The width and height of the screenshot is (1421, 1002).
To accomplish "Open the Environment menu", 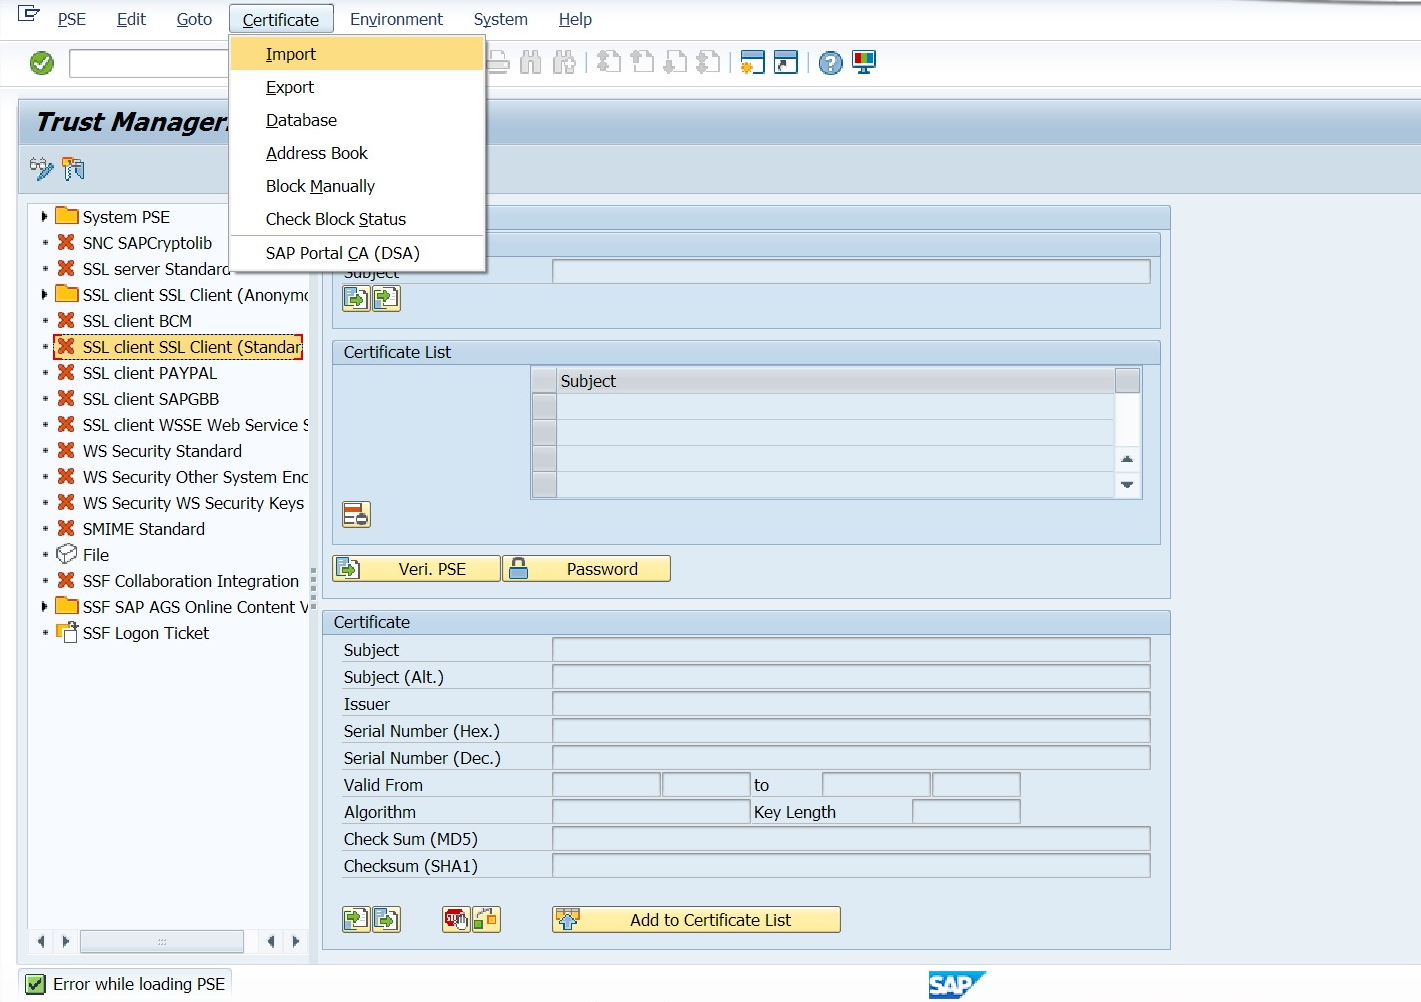I will tap(396, 19).
